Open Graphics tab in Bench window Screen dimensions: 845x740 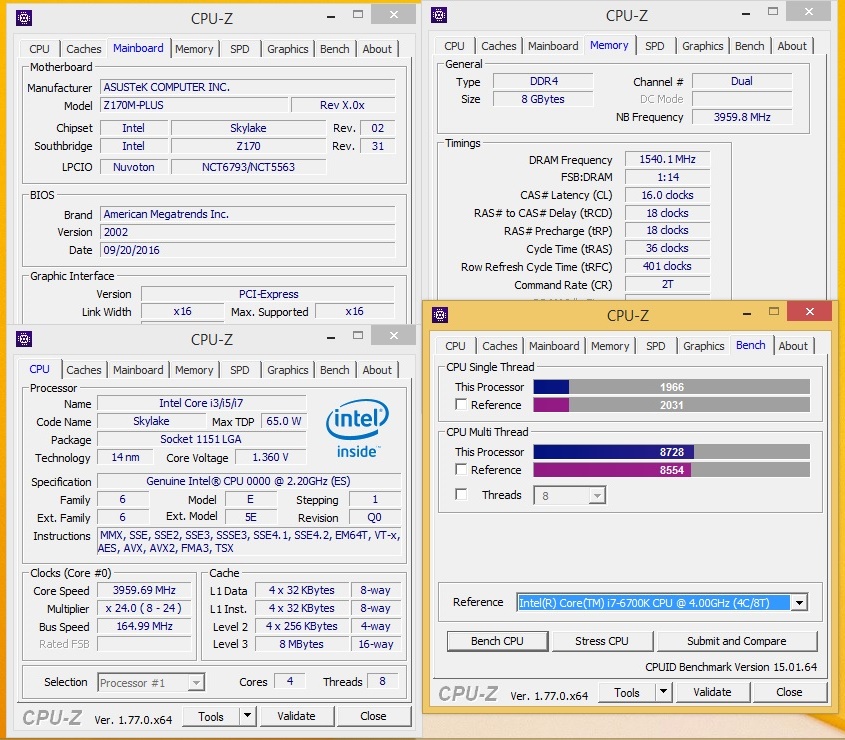[703, 346]
